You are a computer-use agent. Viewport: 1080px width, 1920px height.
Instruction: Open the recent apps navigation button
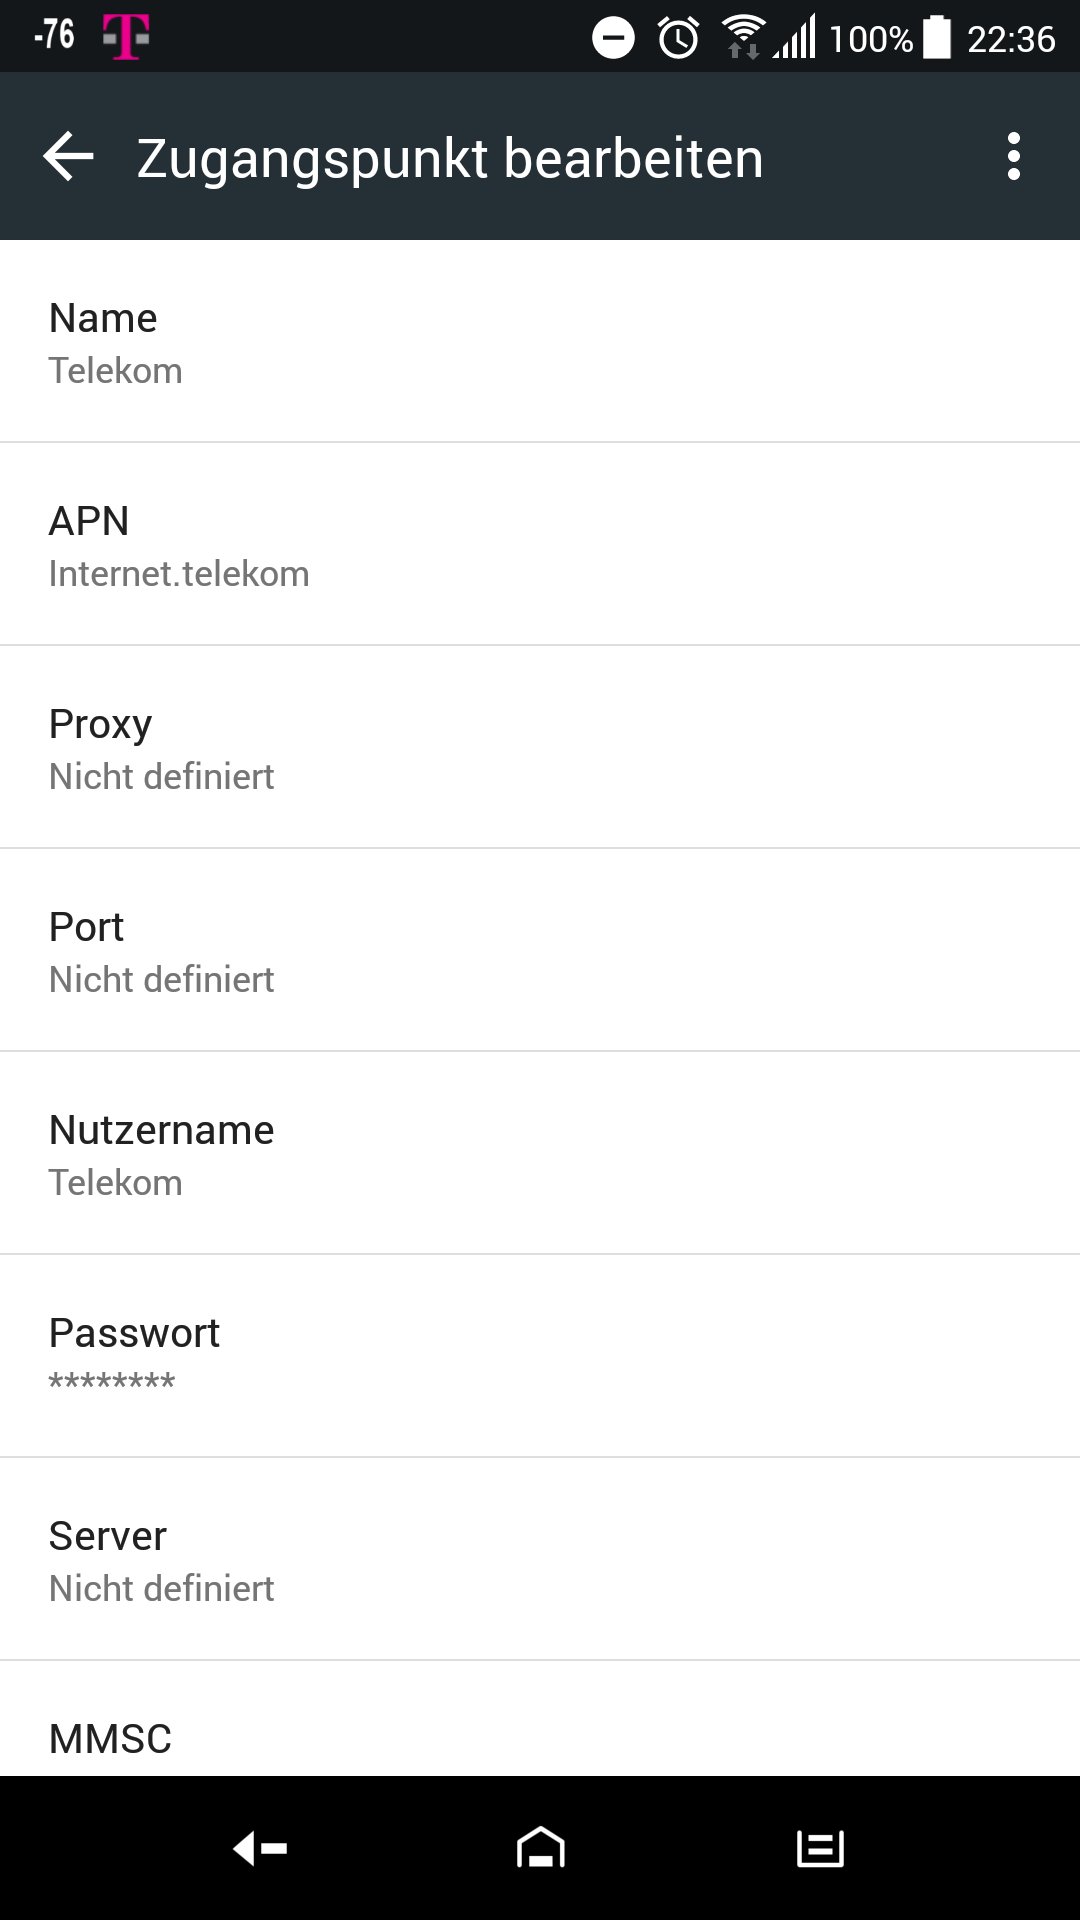coord(820,1848)
